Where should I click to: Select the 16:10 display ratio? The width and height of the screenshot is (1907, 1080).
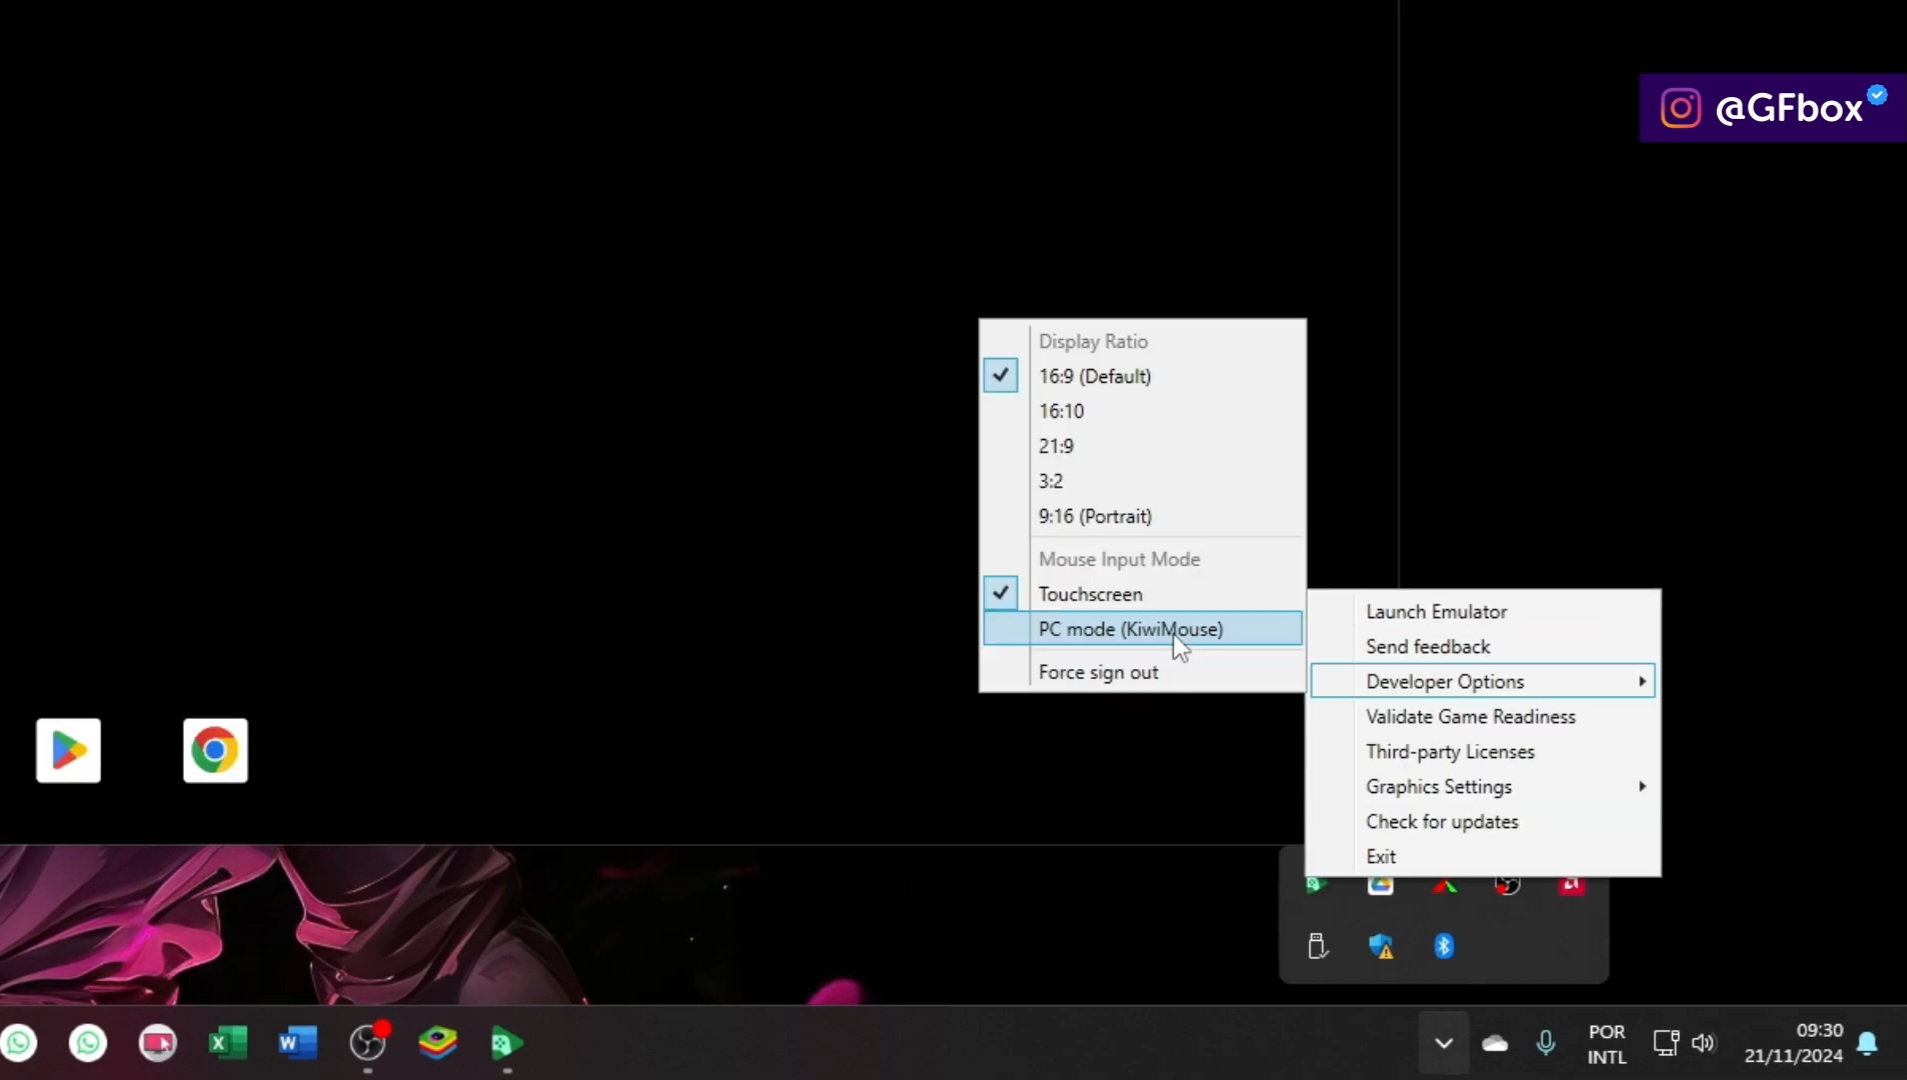[x=1062, y=410]
